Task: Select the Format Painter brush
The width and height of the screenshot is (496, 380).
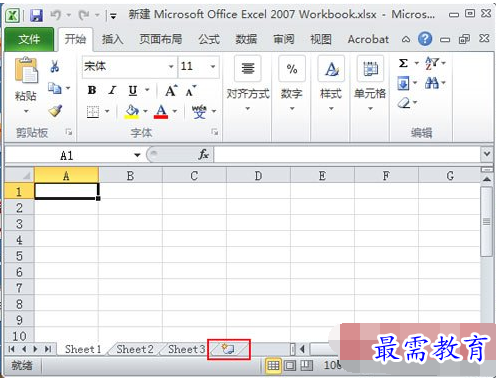Action: 55,111
